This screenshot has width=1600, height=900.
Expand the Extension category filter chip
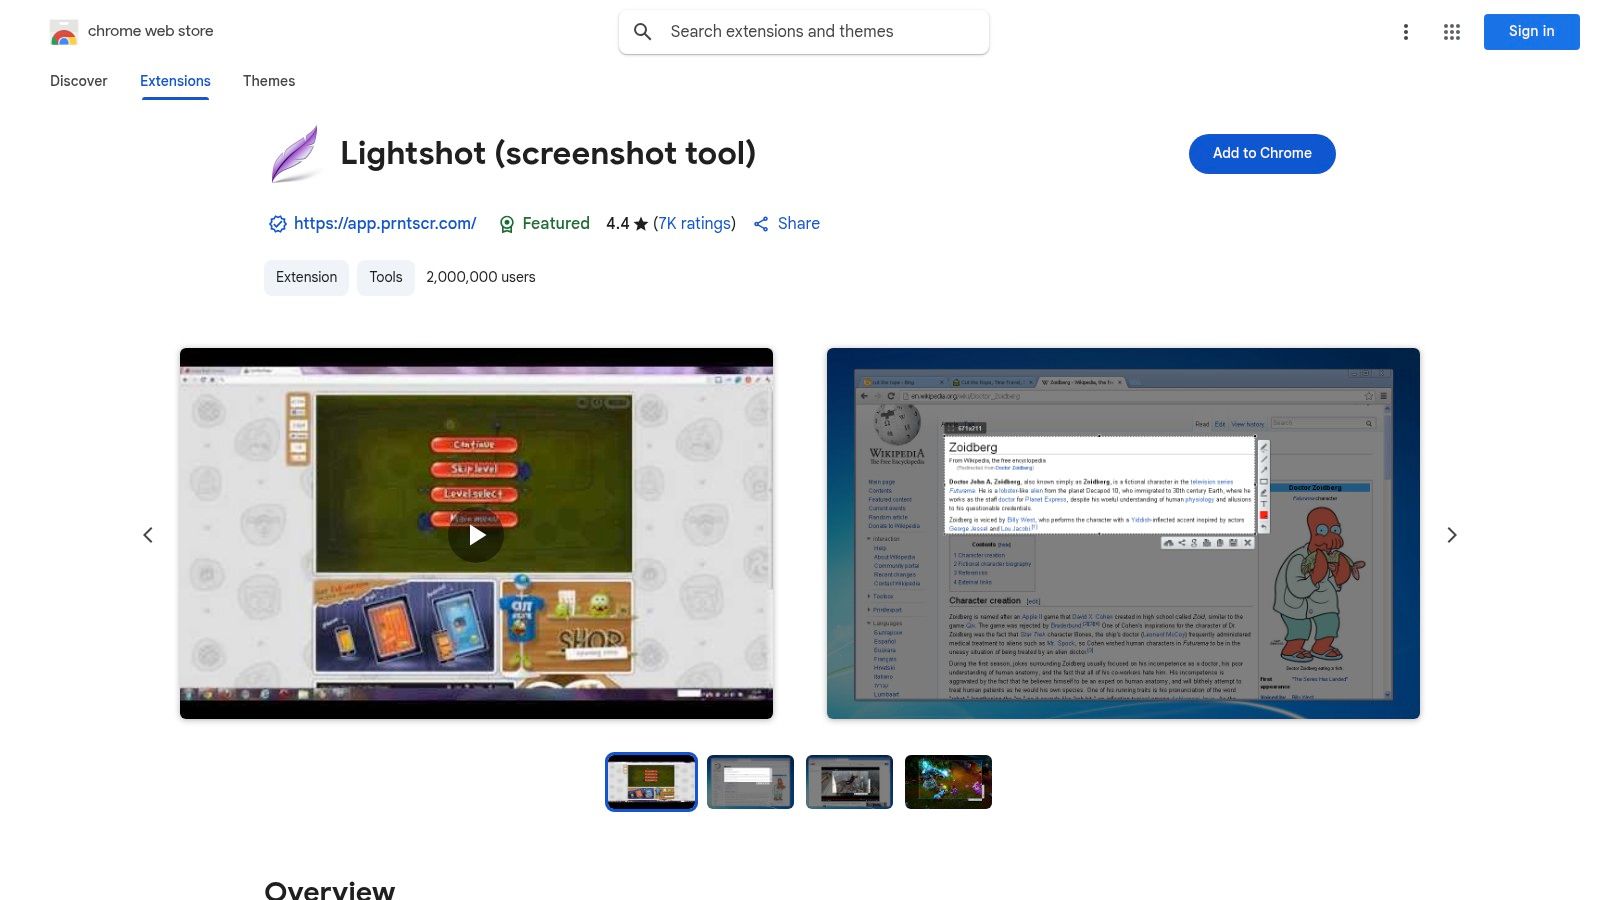pyautogui.click(x=306, y=277)
